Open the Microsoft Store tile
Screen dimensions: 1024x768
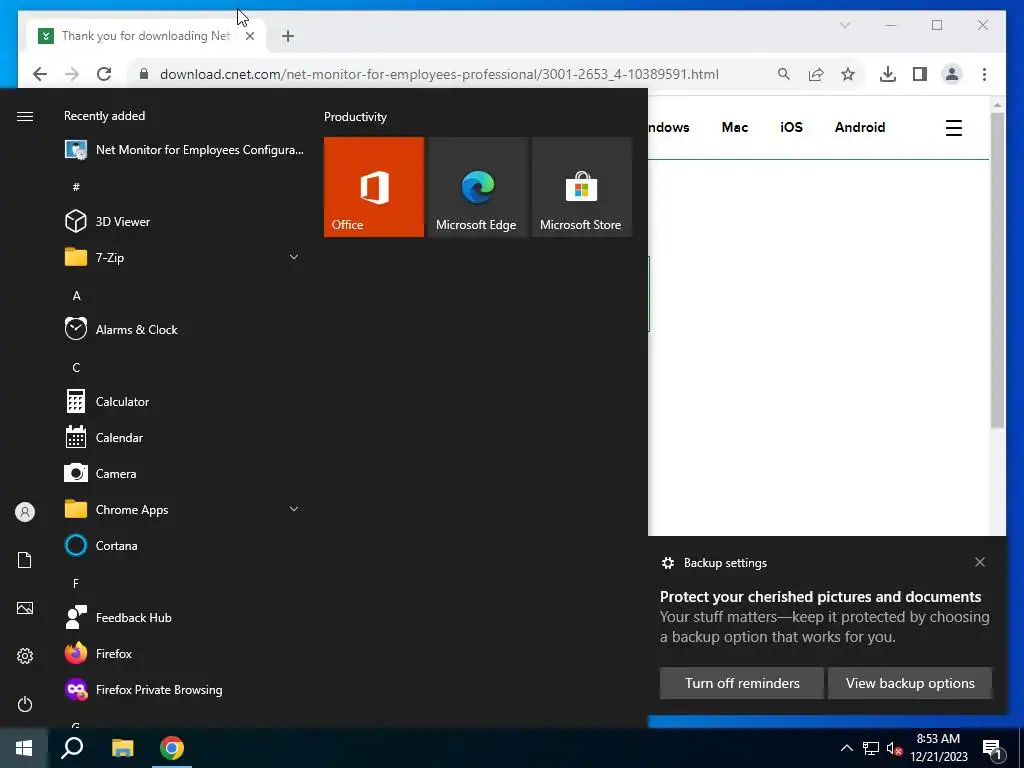[x=582, y=187]
